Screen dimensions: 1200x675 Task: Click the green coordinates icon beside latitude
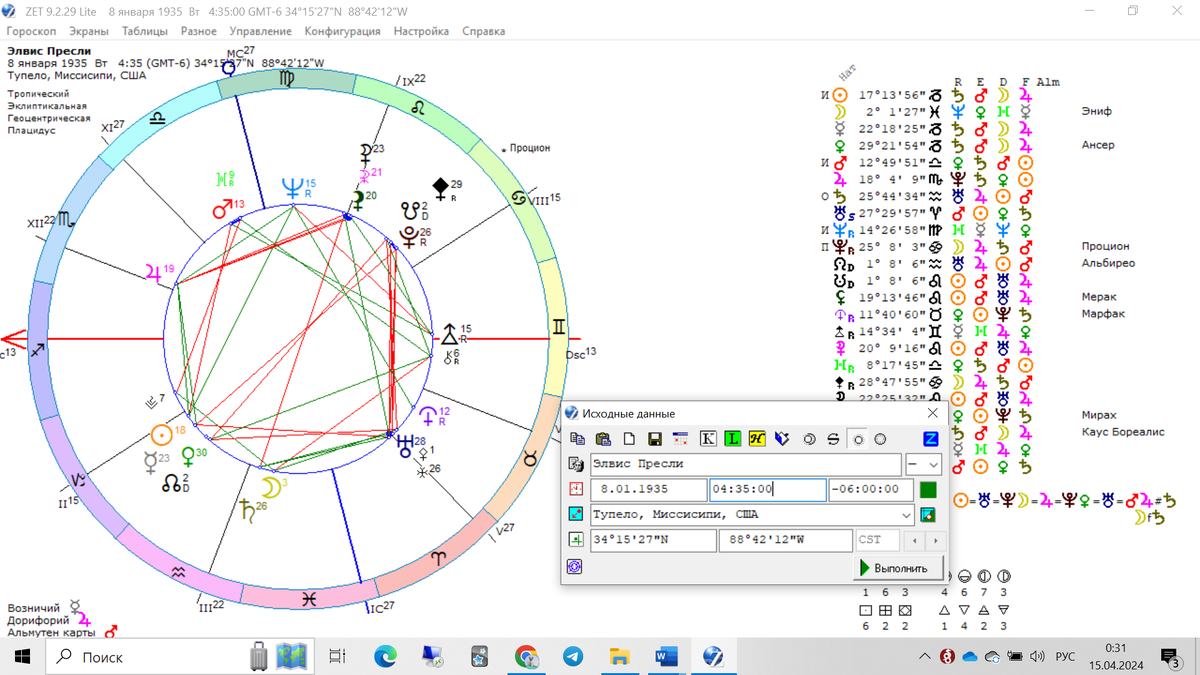tap(576, 540)
